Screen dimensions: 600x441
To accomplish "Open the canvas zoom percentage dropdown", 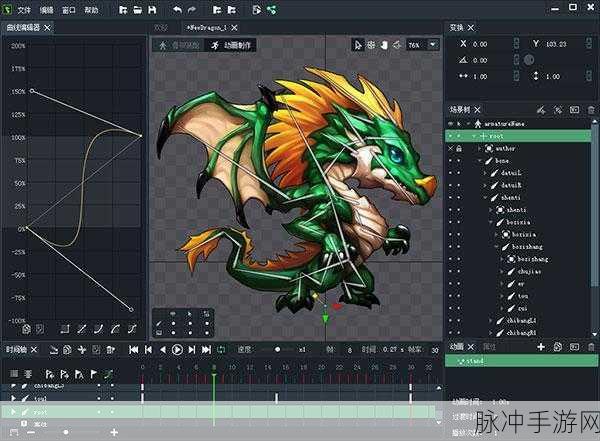I will (x=433, y=45).
